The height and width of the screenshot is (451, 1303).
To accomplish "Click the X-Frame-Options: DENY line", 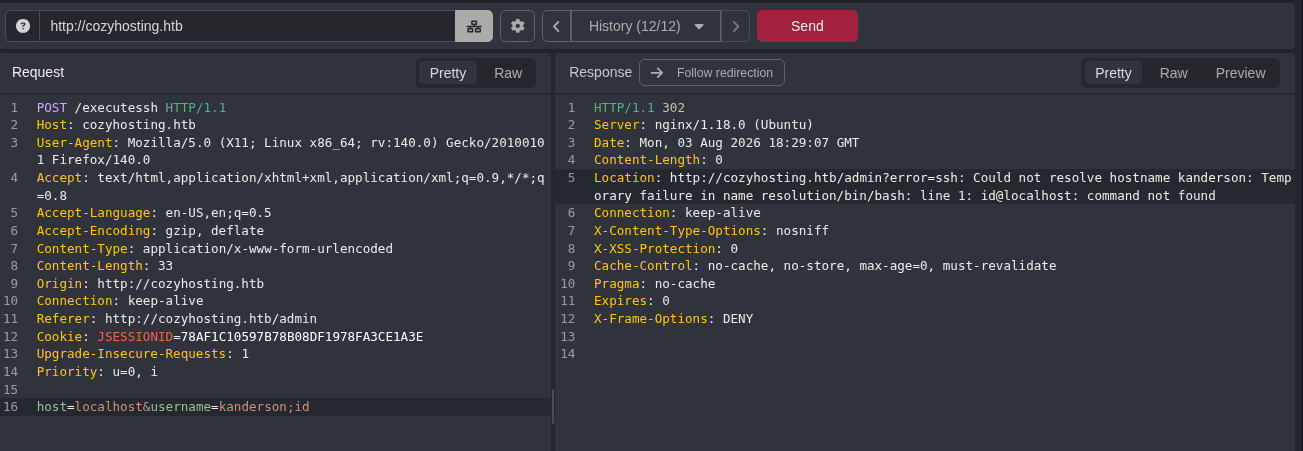I will point(673,319).
